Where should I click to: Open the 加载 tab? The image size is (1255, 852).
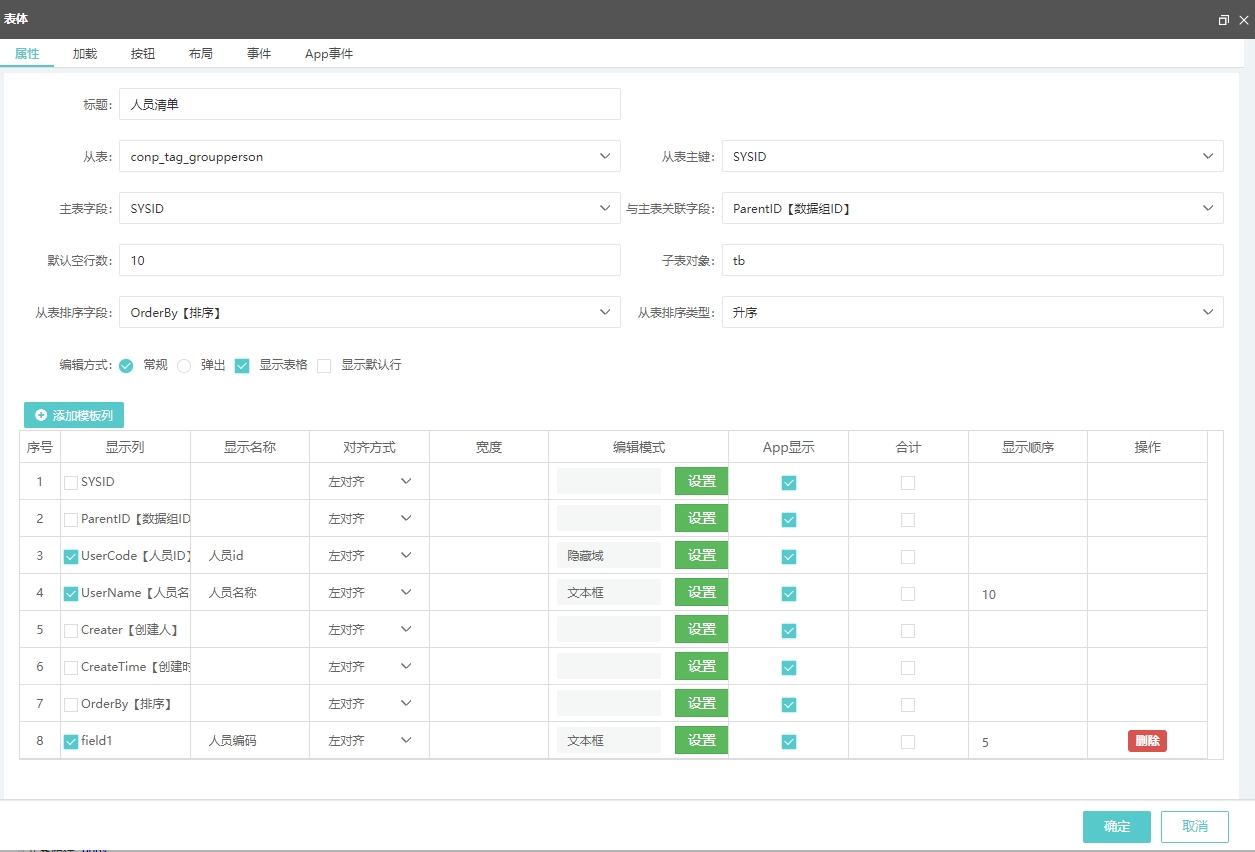(x=85, y=54)
